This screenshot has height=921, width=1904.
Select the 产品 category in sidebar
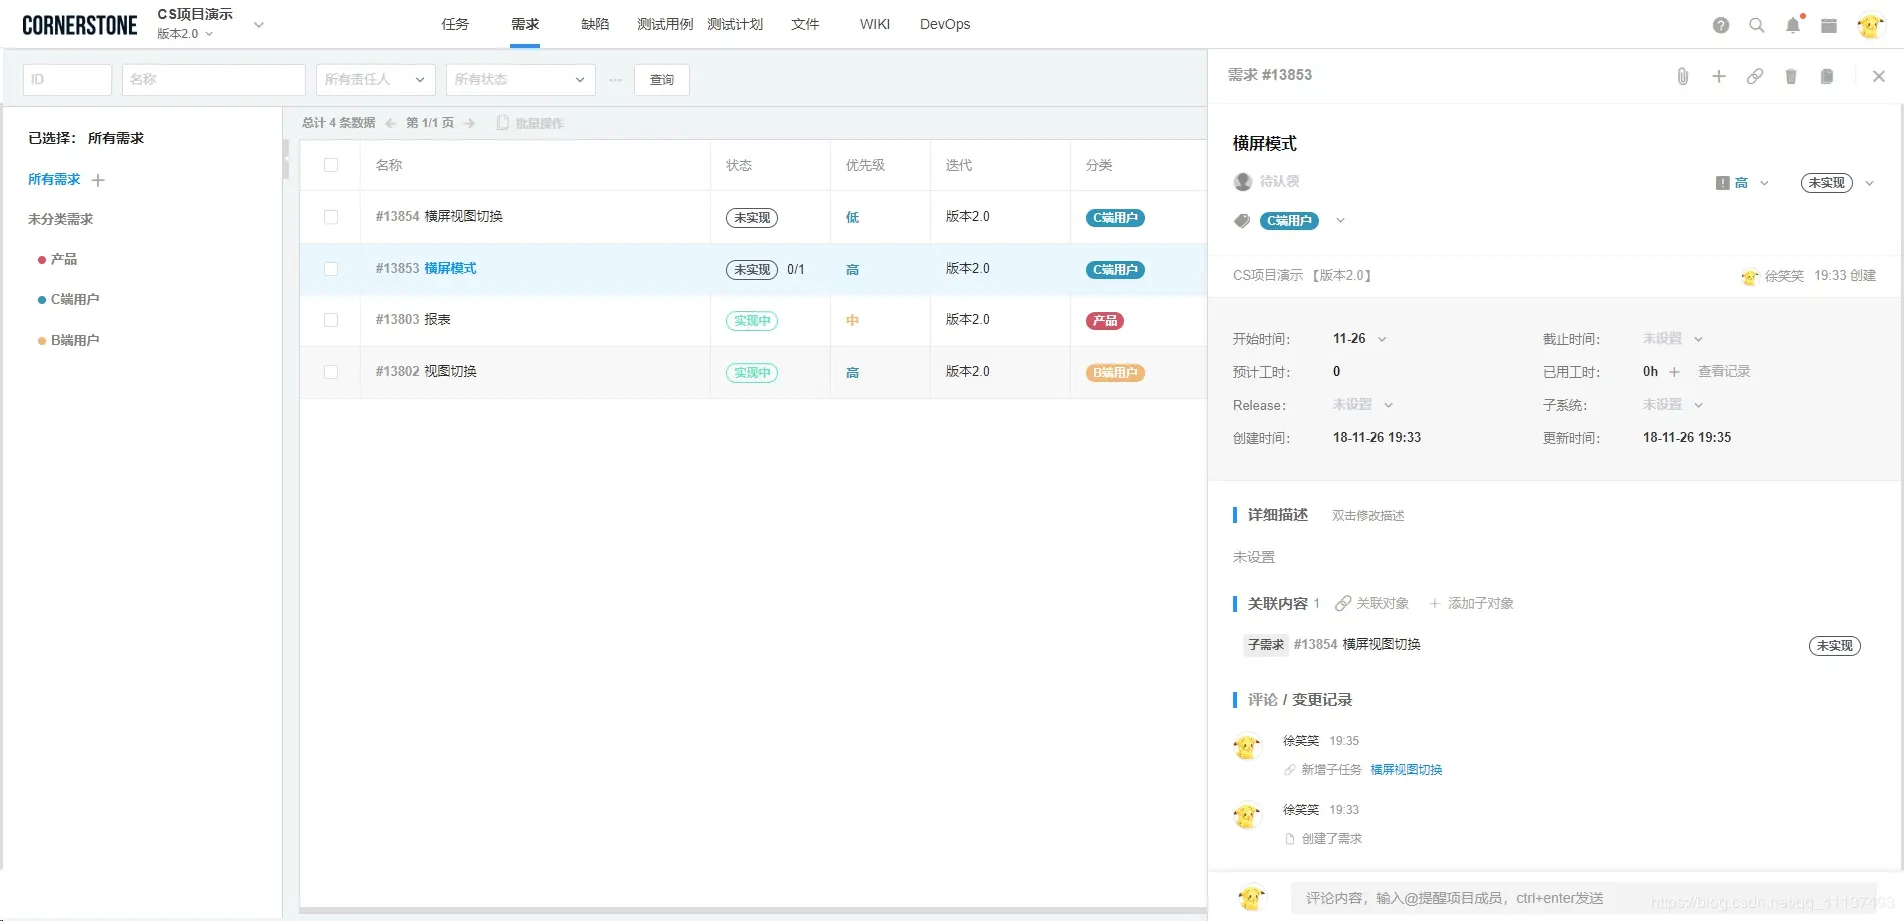64,260
